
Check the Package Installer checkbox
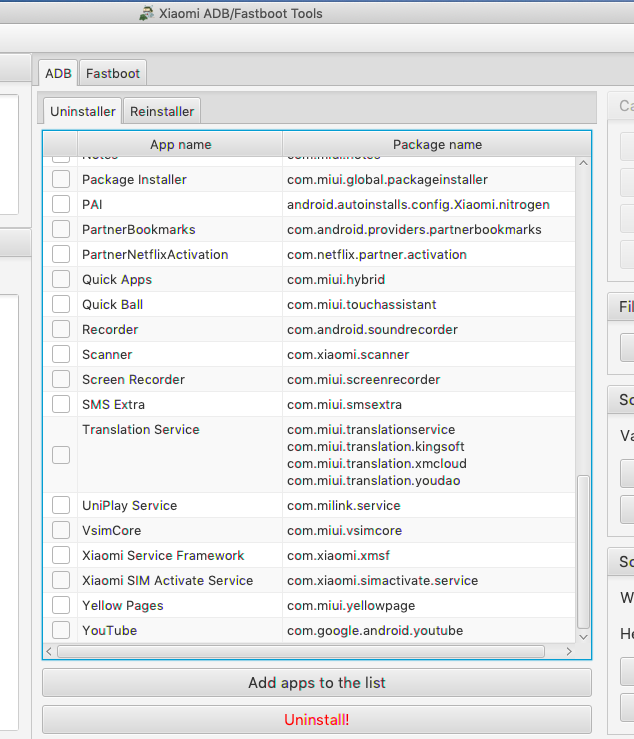point(61,180)
